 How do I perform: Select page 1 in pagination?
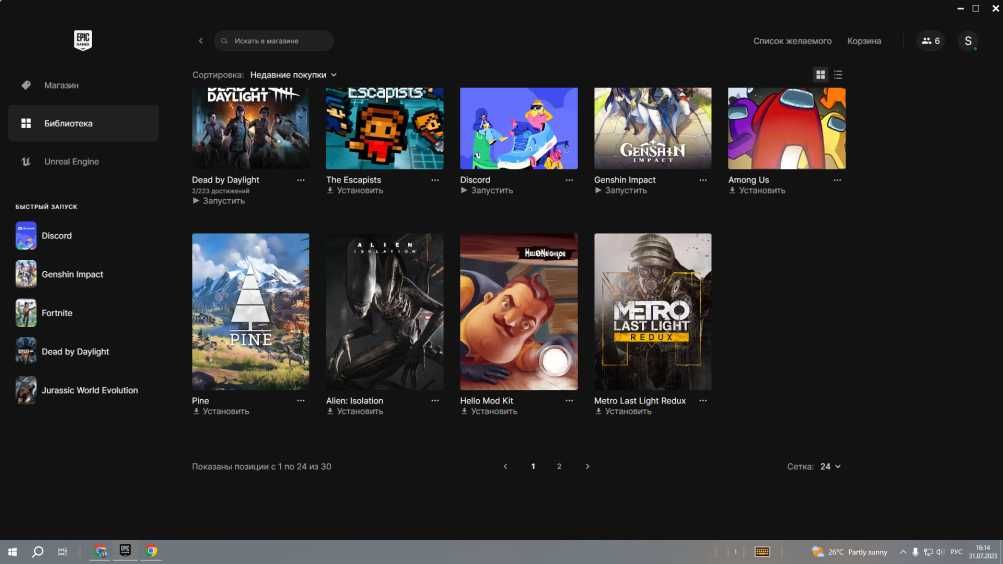coord(533,467)
